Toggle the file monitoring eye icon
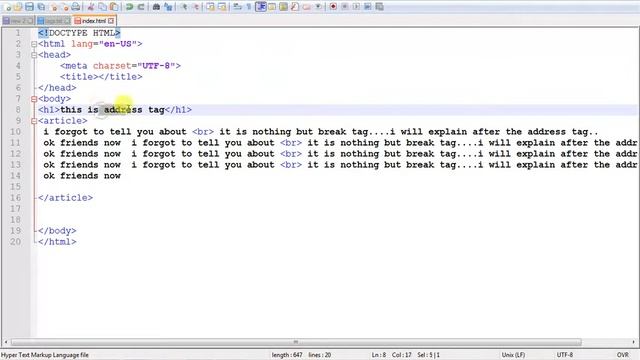Viewport: 640px width, 360px height. 318,7
